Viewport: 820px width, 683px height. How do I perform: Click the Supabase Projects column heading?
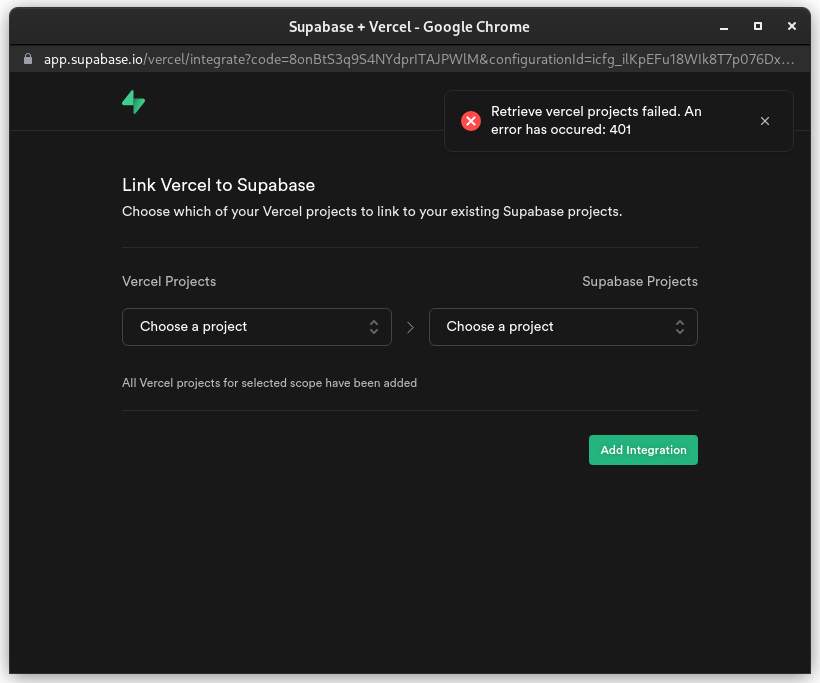[640, 281]
